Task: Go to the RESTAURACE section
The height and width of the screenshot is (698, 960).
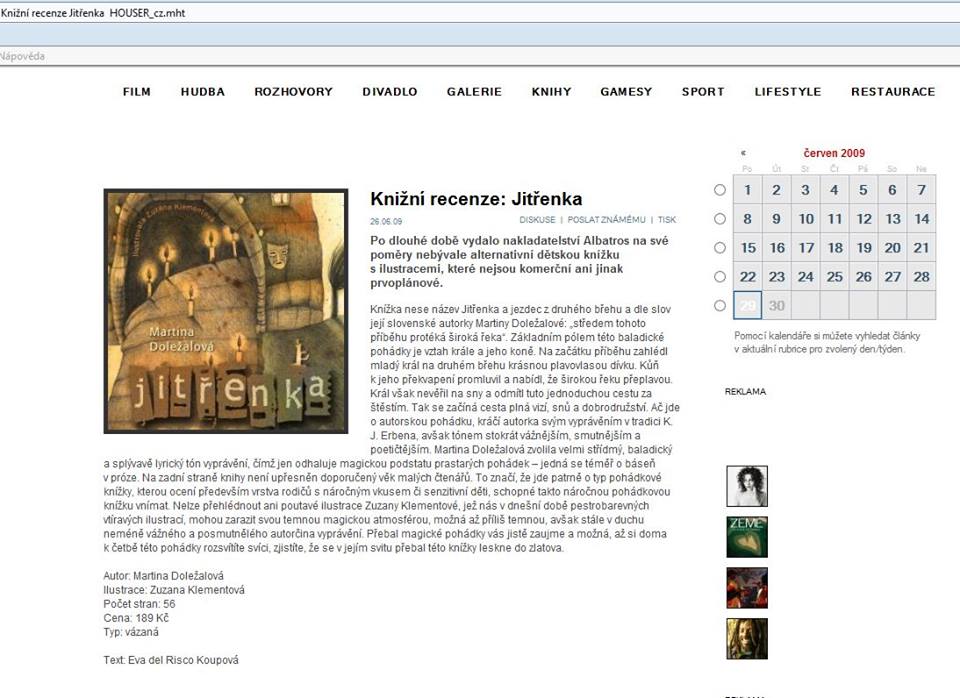Action: click(893, 92)
